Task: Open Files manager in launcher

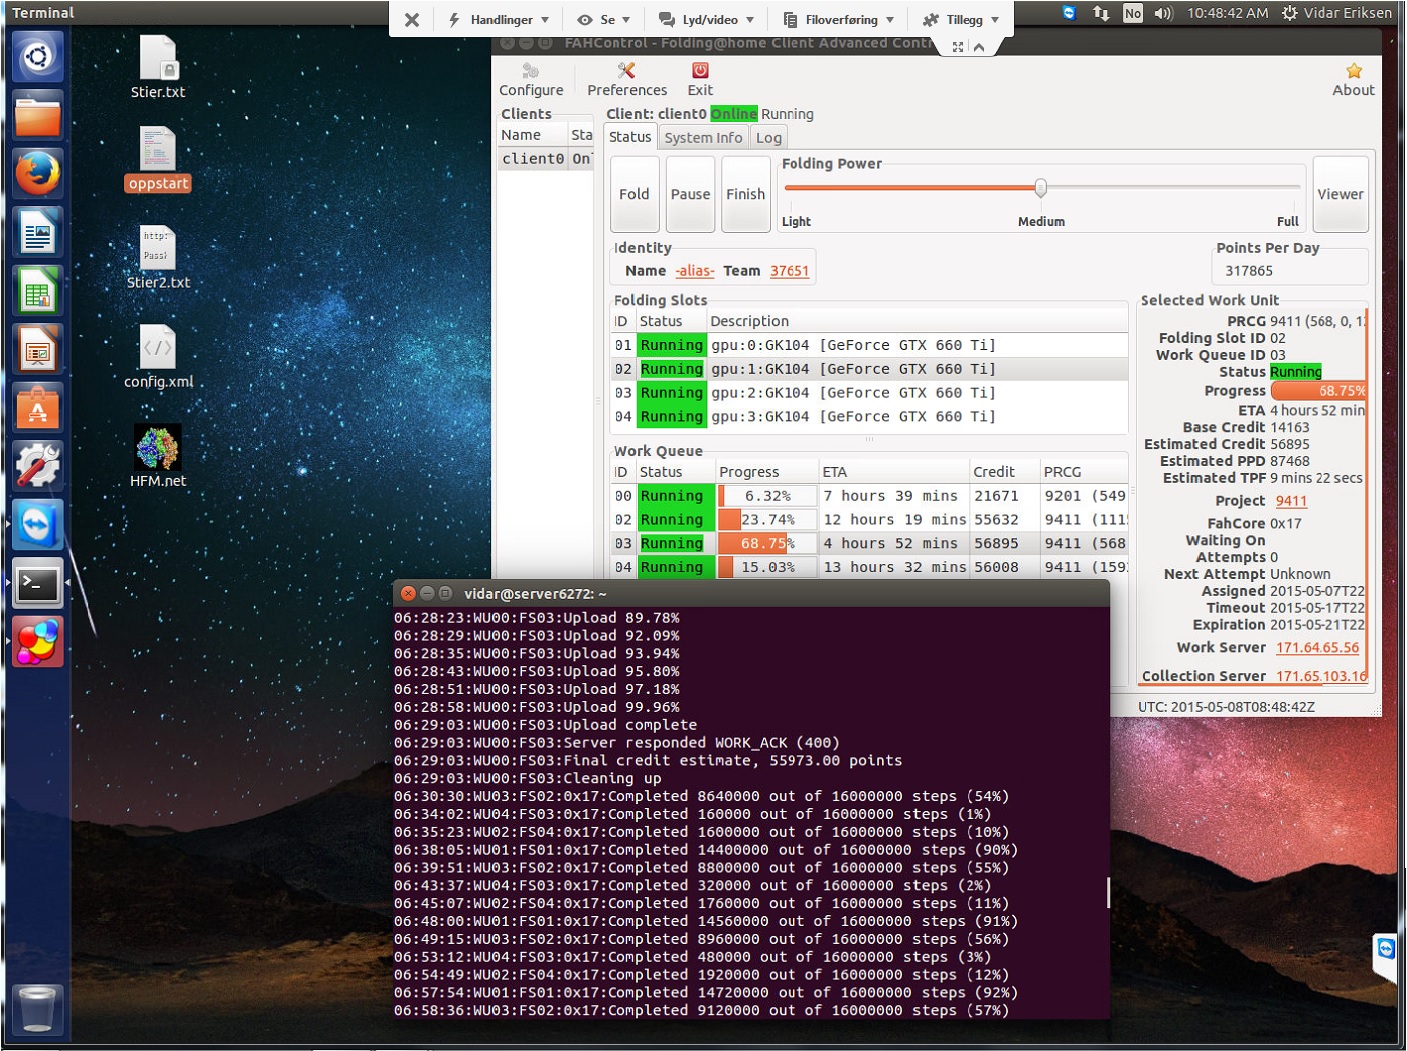Action: pyautogui.click(x=38, y=115)
